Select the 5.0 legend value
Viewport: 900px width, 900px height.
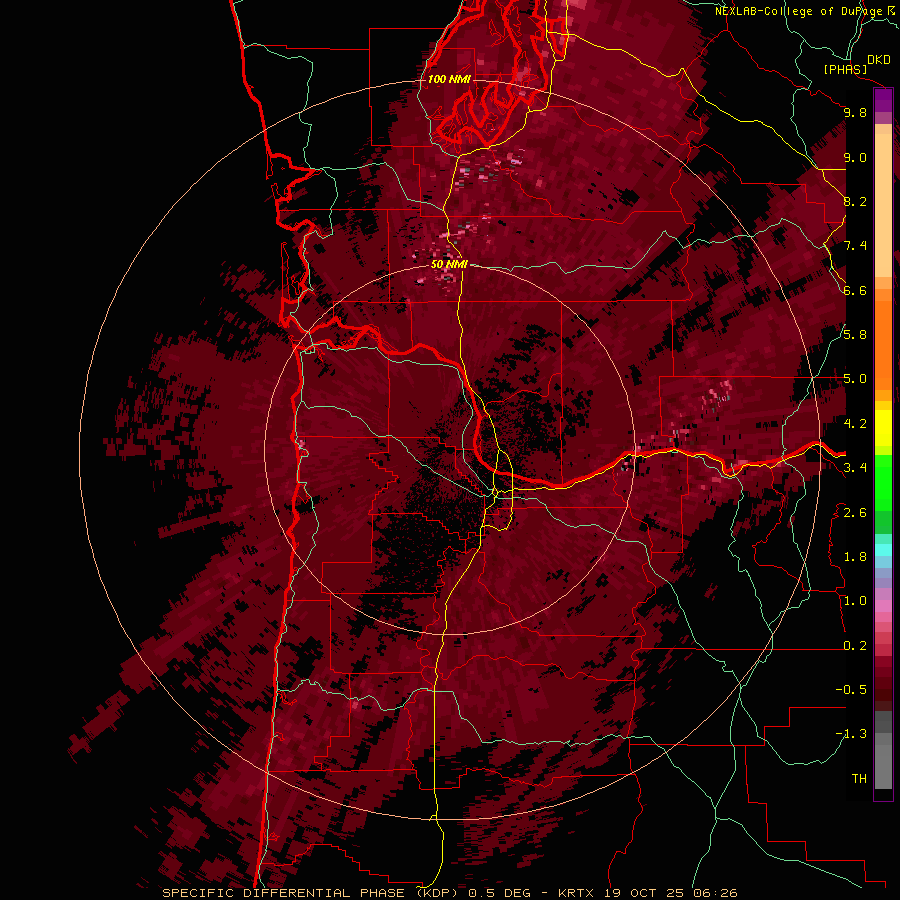pyautogui.click(x=855, y=379)
